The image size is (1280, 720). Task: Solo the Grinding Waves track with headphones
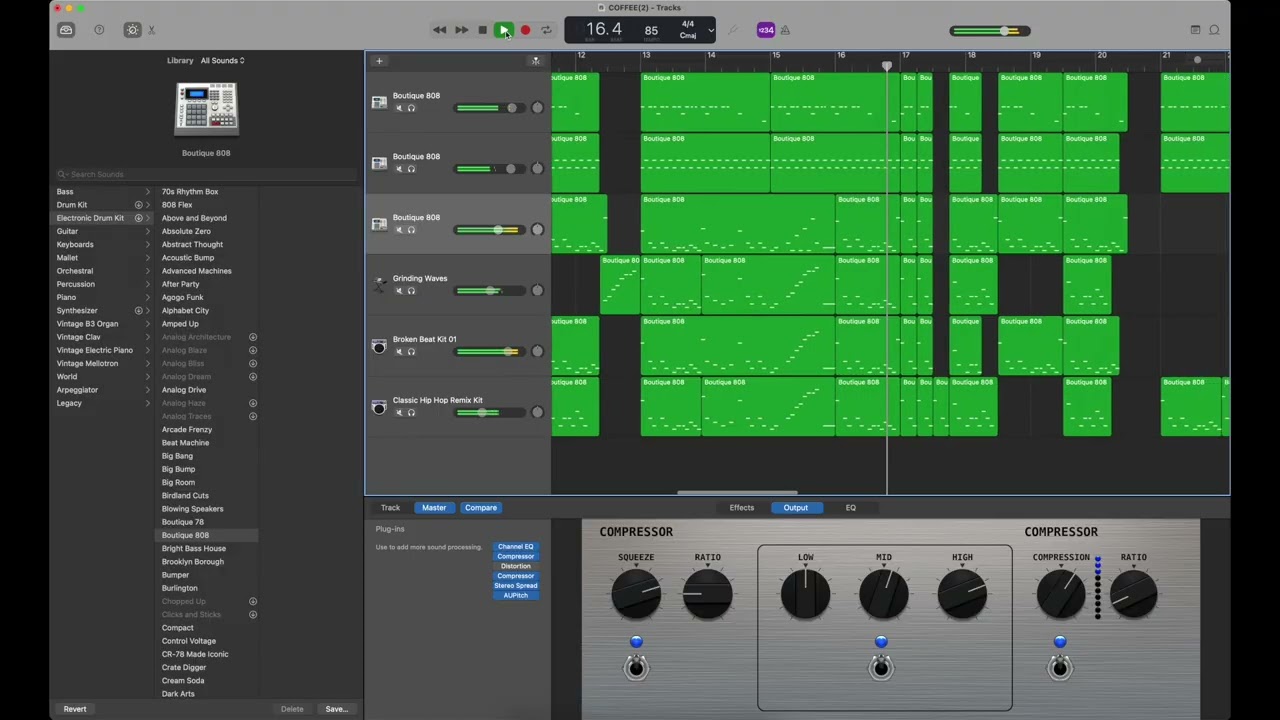point(411,291)
